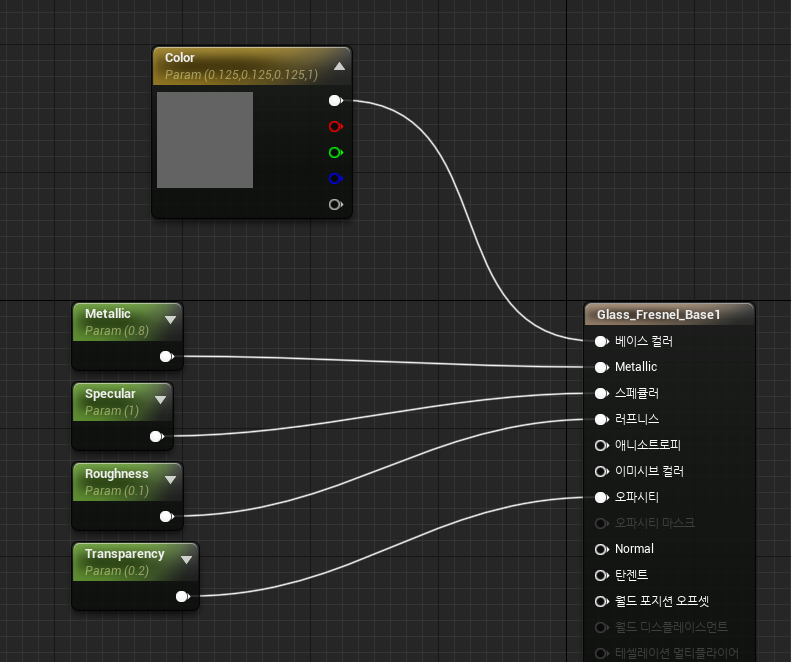
Task: Click the 러프니스 input pin
Action: pyautogui.click(x=601, y=419)
